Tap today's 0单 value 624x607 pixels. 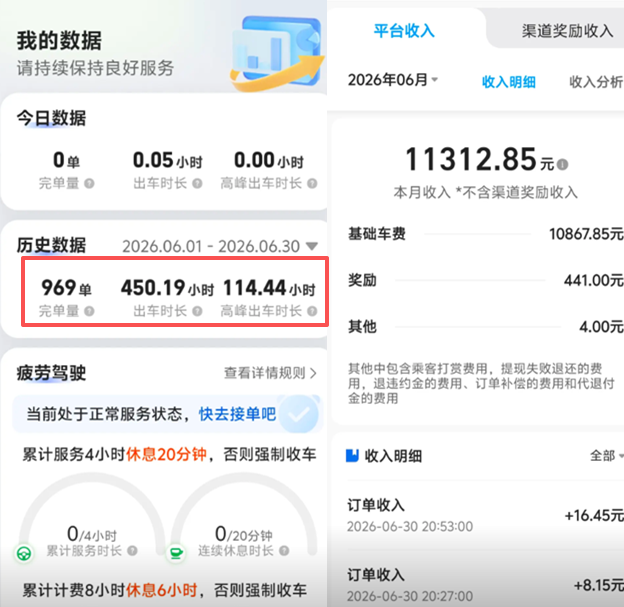point(66,160)
